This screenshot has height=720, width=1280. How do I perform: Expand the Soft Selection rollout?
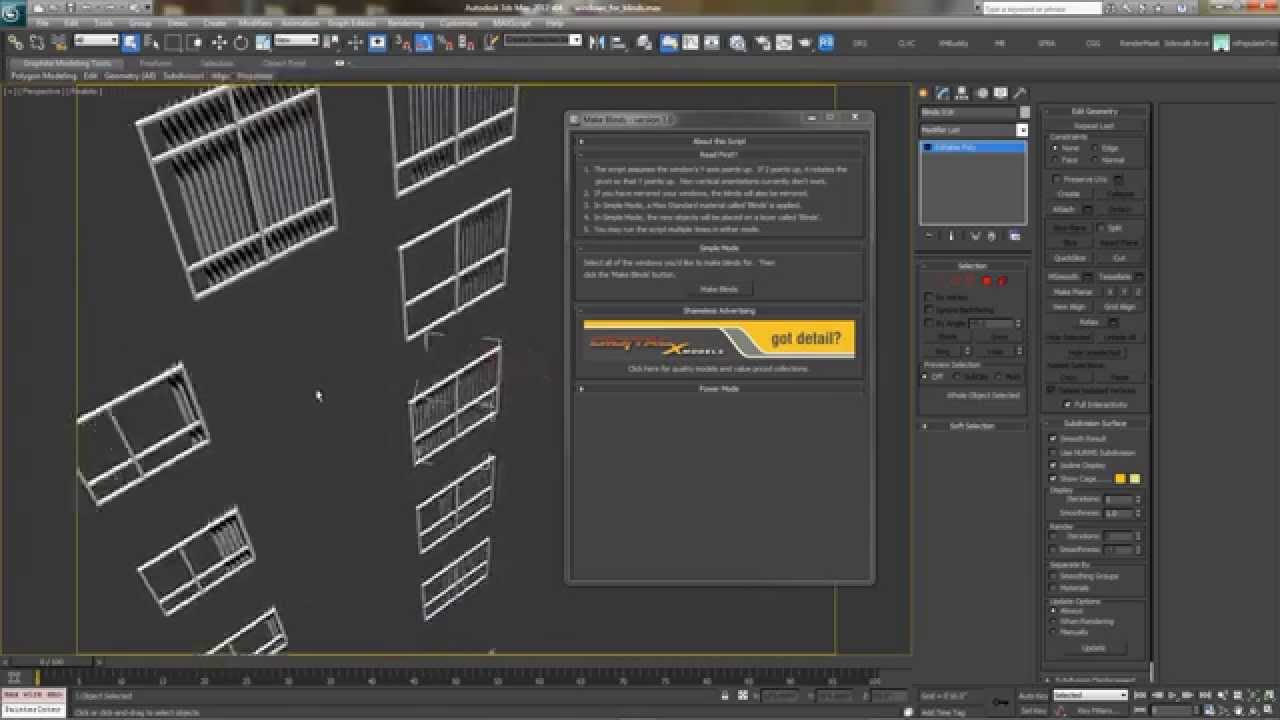[972, 425]
